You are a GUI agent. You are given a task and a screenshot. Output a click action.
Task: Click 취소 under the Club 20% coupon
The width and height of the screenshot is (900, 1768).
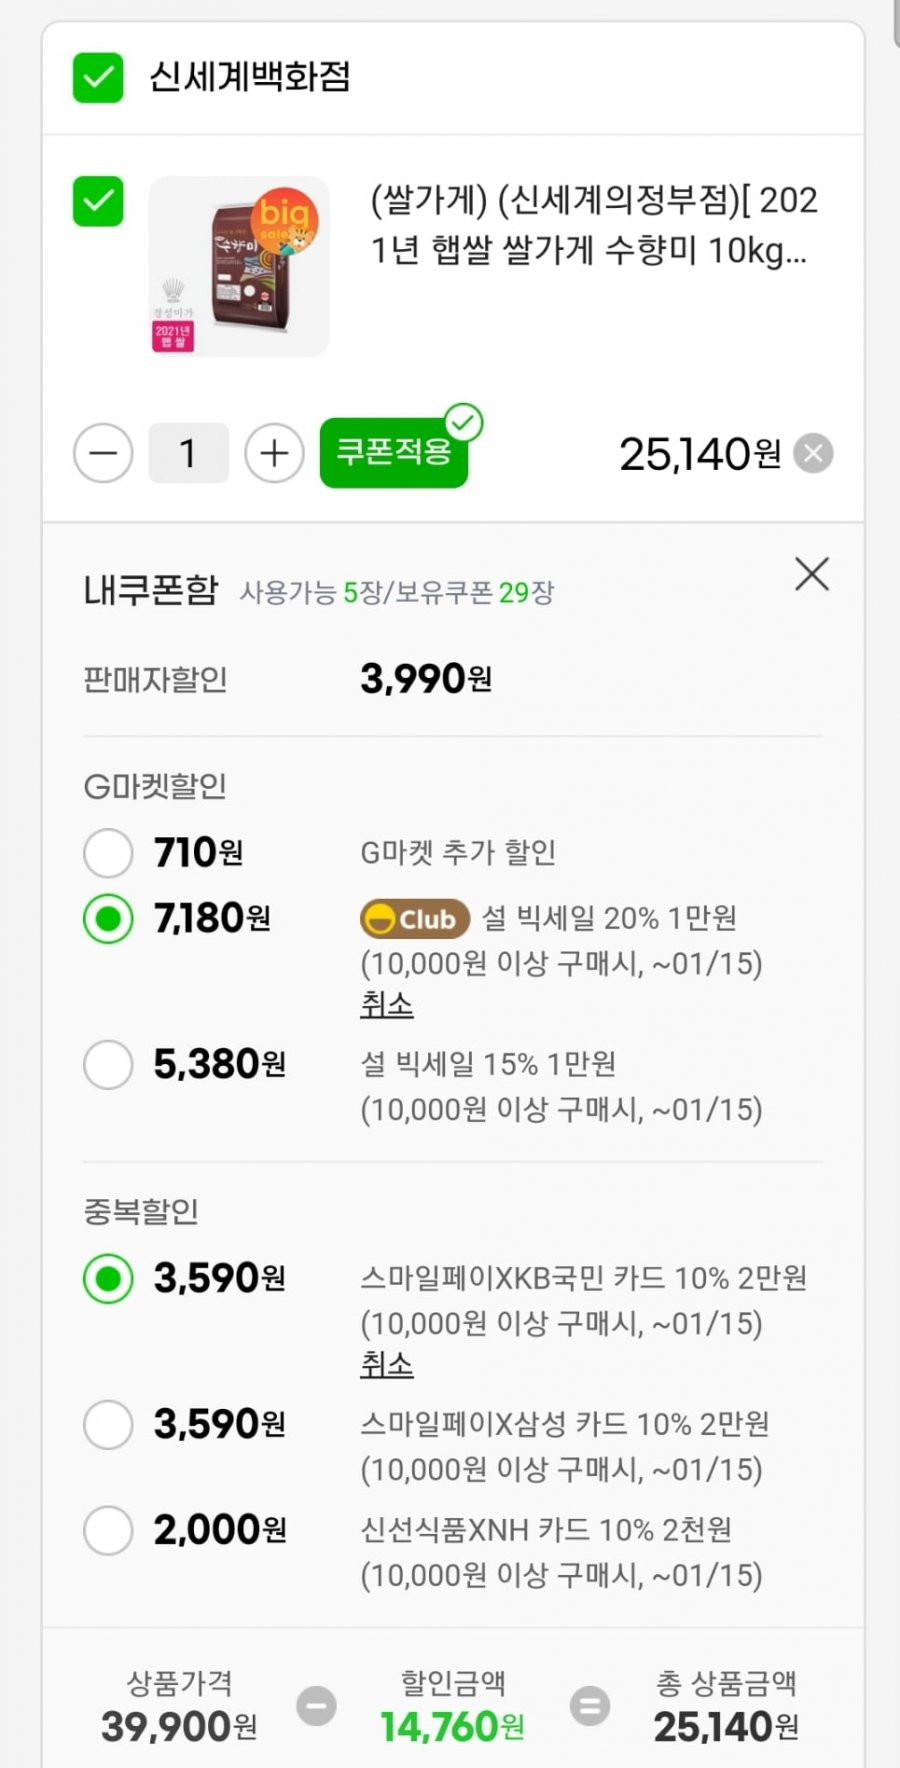pos(386,1004)
